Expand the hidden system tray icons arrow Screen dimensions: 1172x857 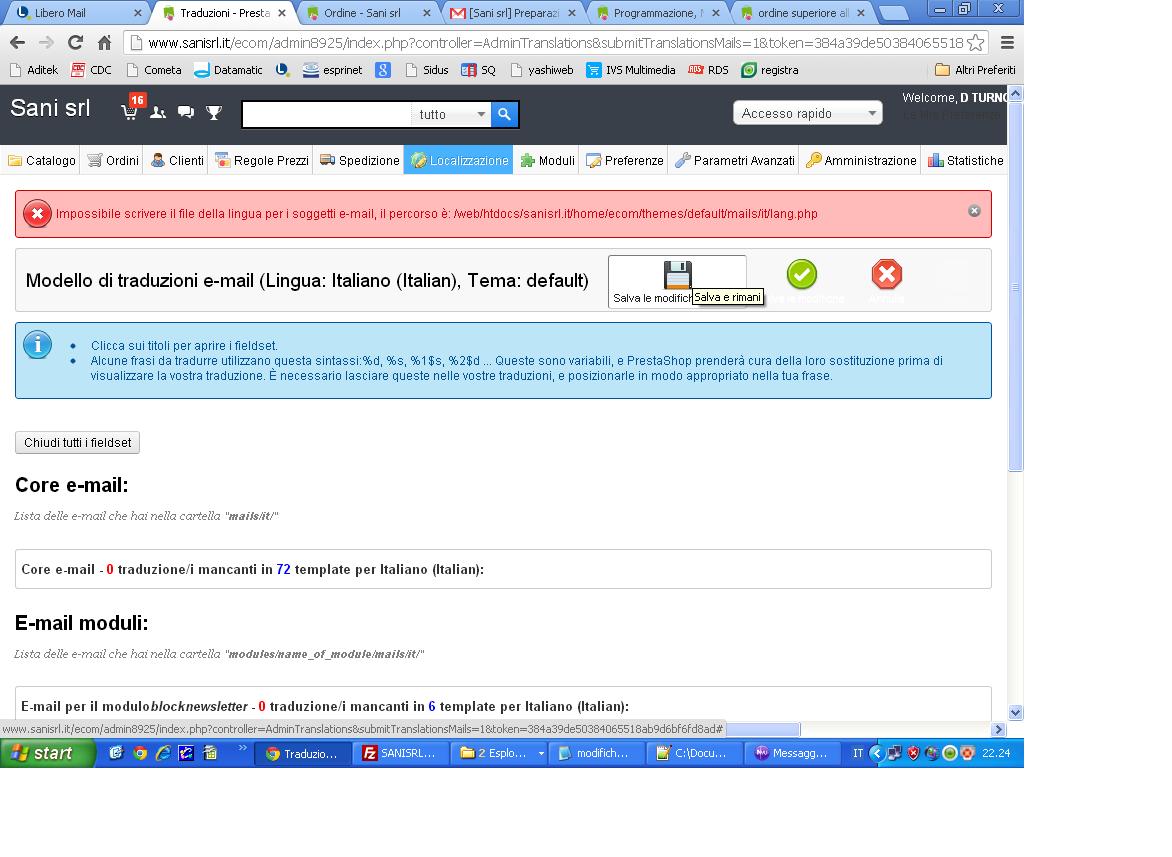click(878, 753)
